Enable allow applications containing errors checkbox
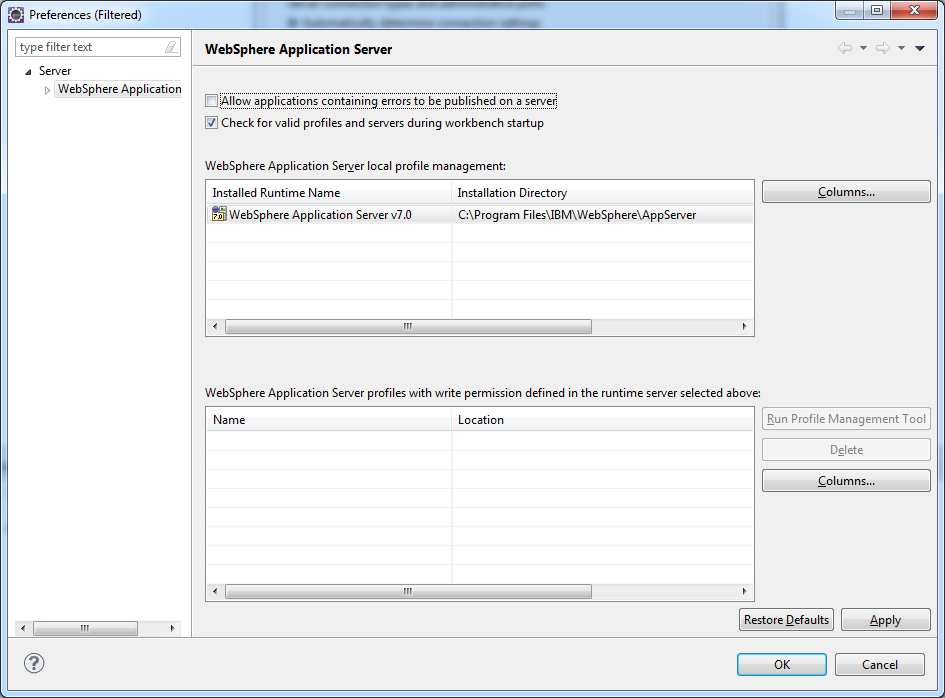This screenshot has height=698, width=945. (211, 101)
